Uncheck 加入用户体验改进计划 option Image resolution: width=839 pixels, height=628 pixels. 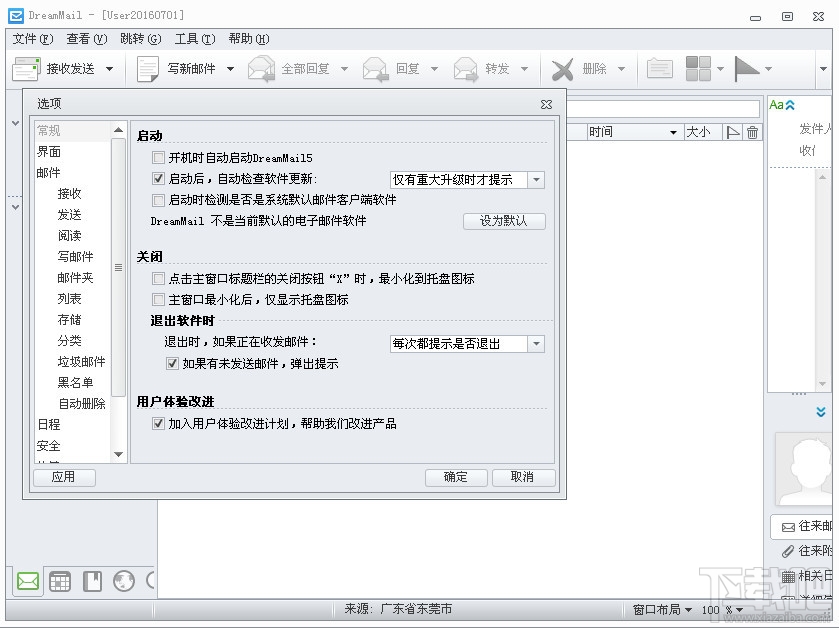tap(158, 423)
